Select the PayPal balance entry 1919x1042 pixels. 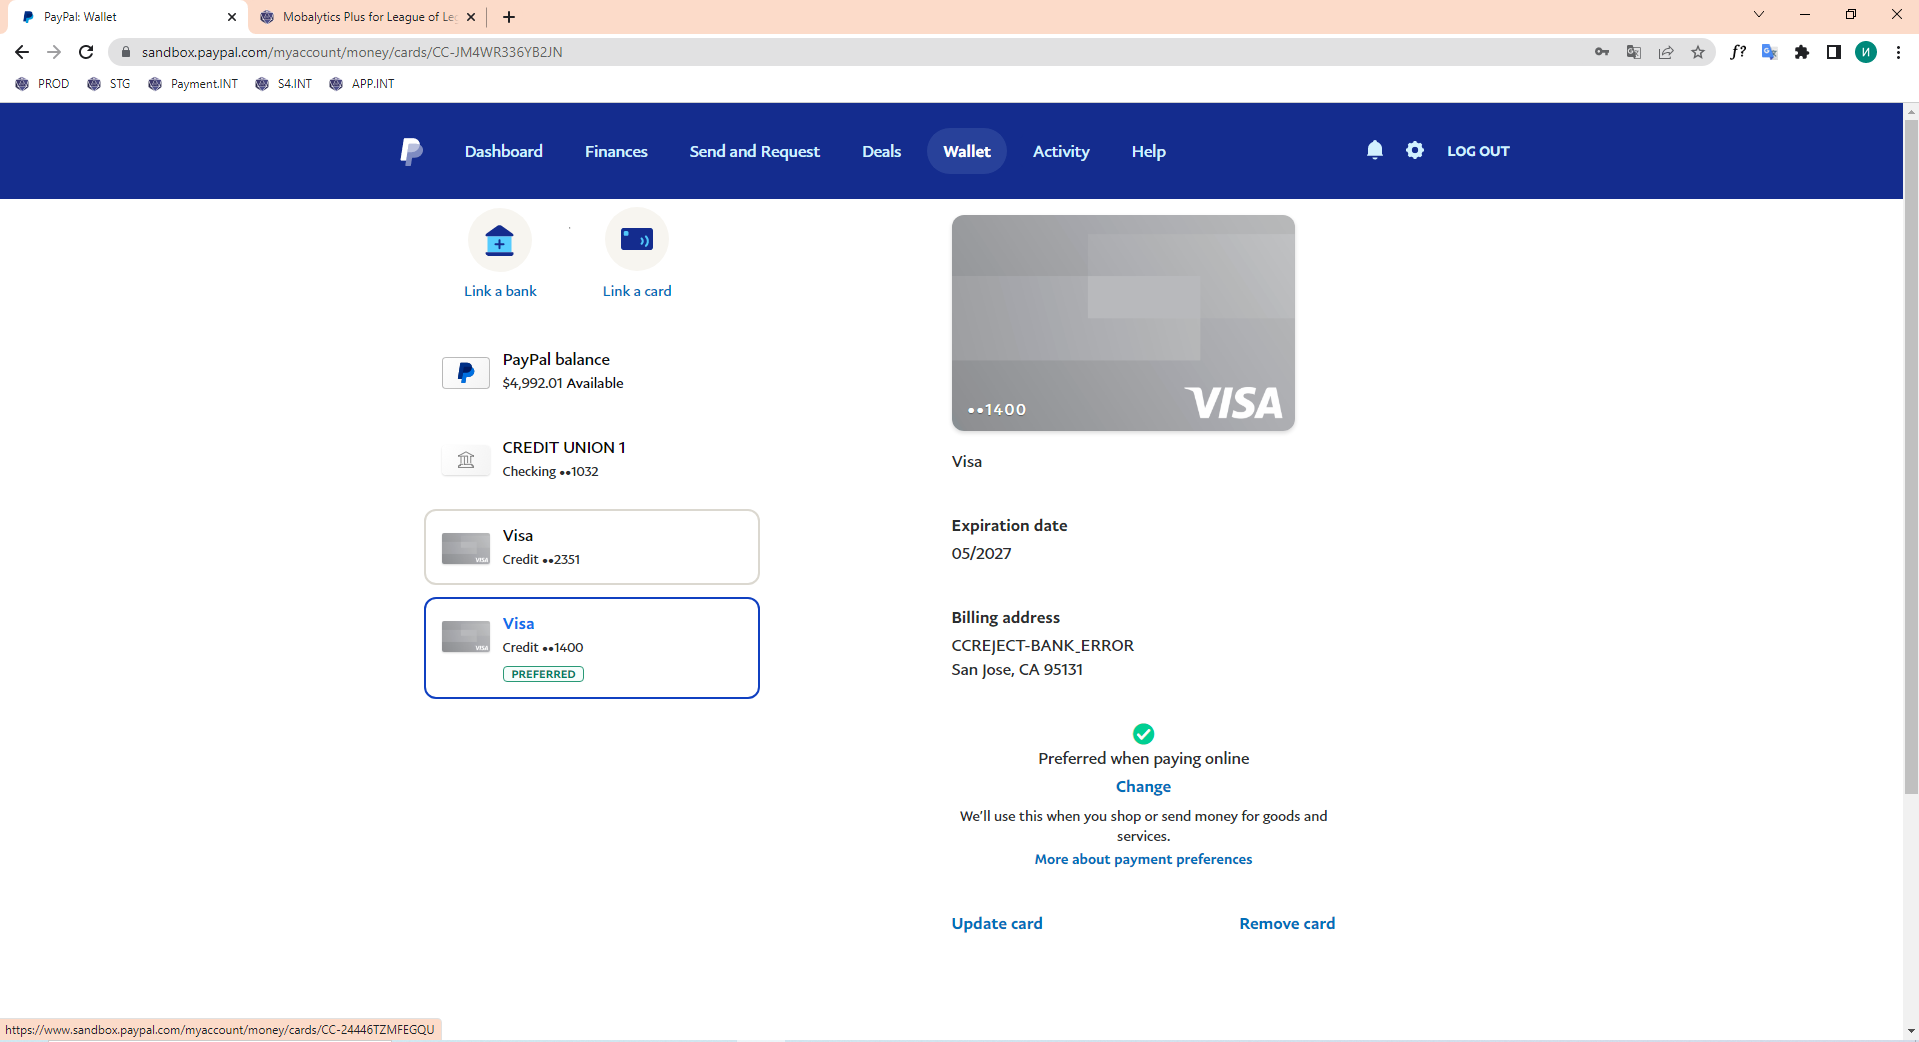click(591, 371)
